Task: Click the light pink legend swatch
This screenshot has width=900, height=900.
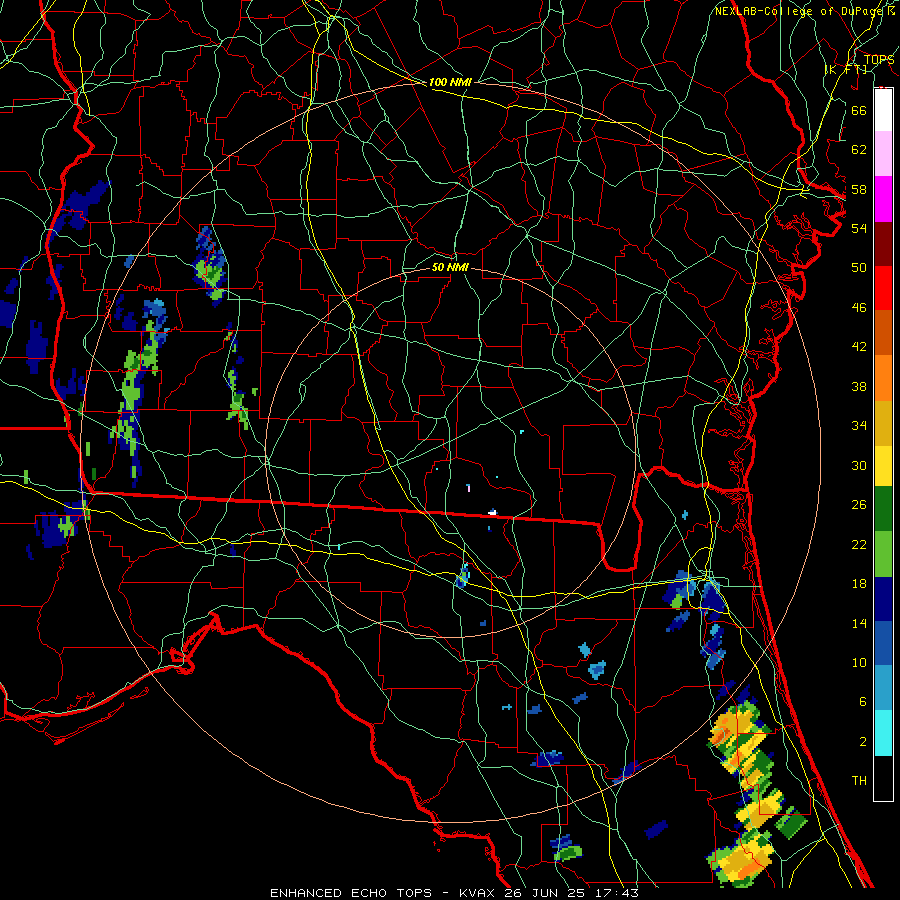Action: tap(883, 153)
